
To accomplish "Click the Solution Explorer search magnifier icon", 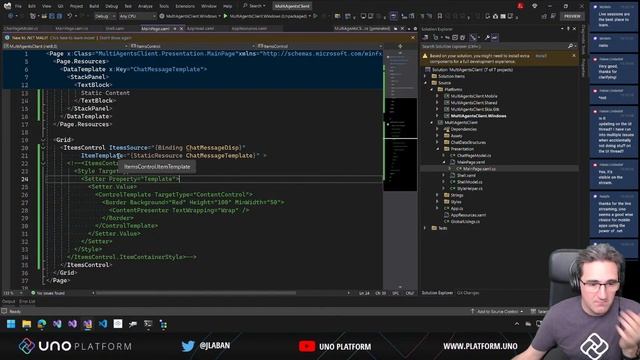I will pyautogui.click(x=570, y=47).
